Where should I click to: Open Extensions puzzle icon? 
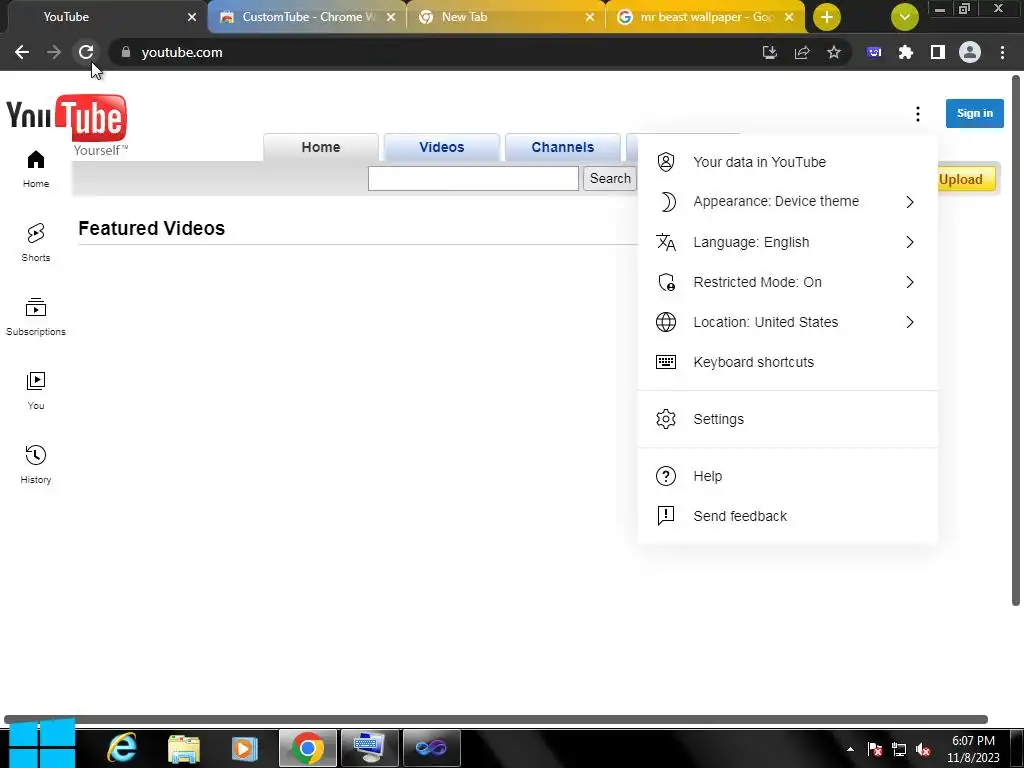(906, 52)
